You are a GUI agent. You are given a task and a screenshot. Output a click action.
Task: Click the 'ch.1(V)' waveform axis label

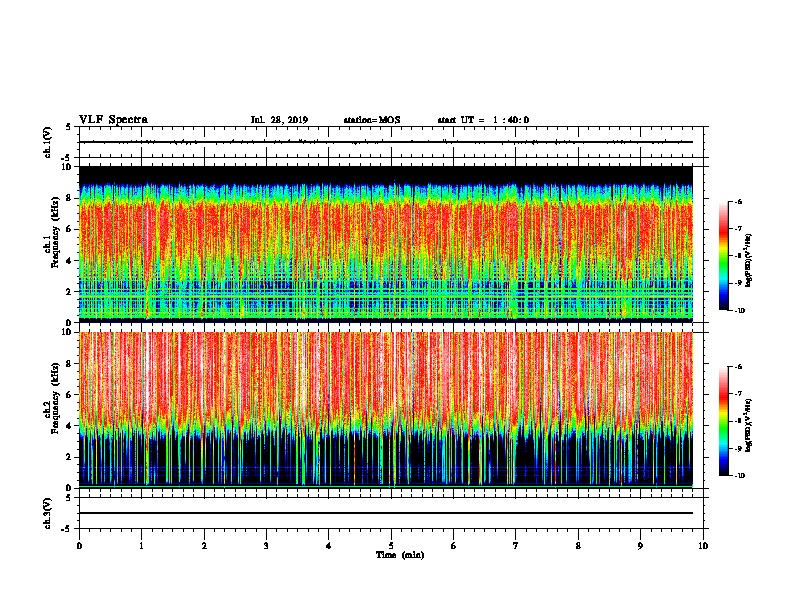(48, 142)
